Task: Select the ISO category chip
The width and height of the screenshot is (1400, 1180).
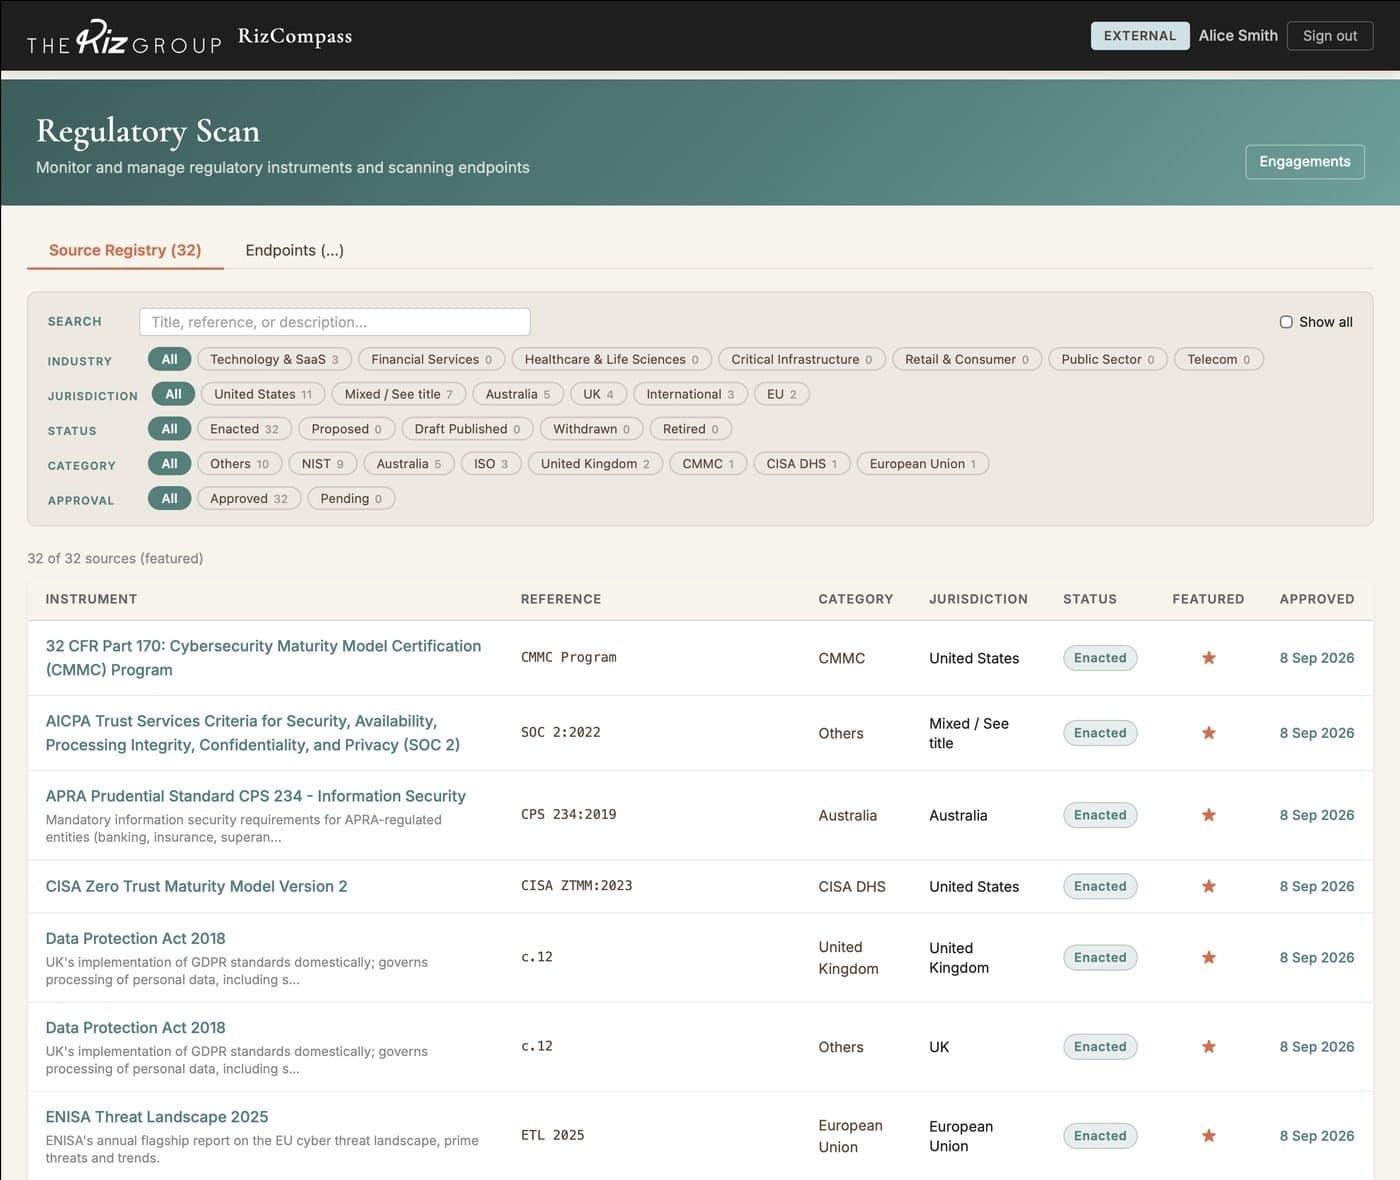Action: pos(491,464)
